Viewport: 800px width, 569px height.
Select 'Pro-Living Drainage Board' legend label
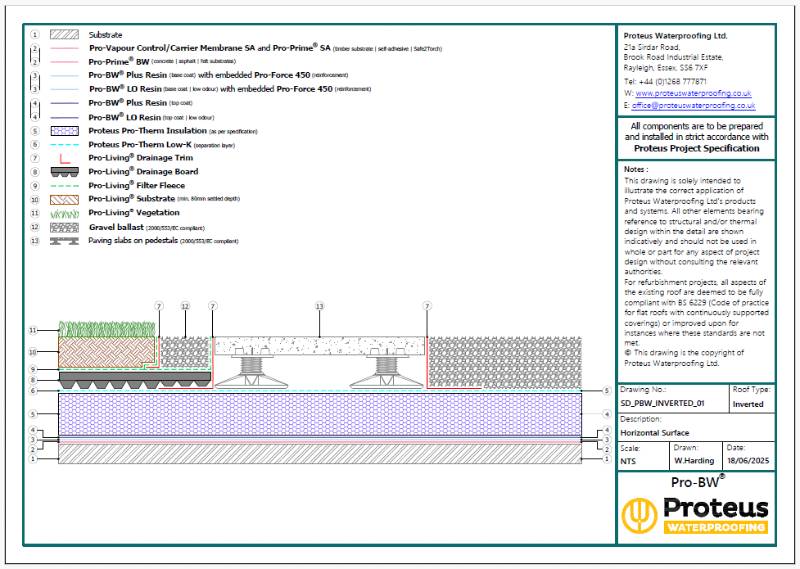click(x=143, y=172)
